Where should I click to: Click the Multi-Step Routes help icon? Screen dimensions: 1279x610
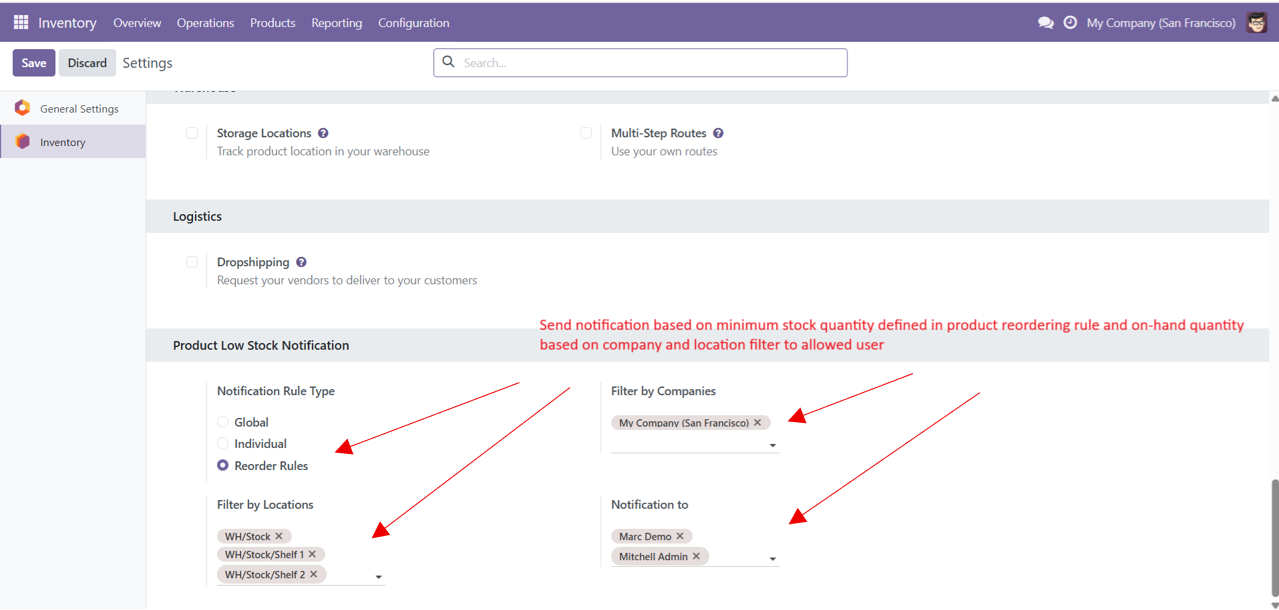click(x=718, y=133)
